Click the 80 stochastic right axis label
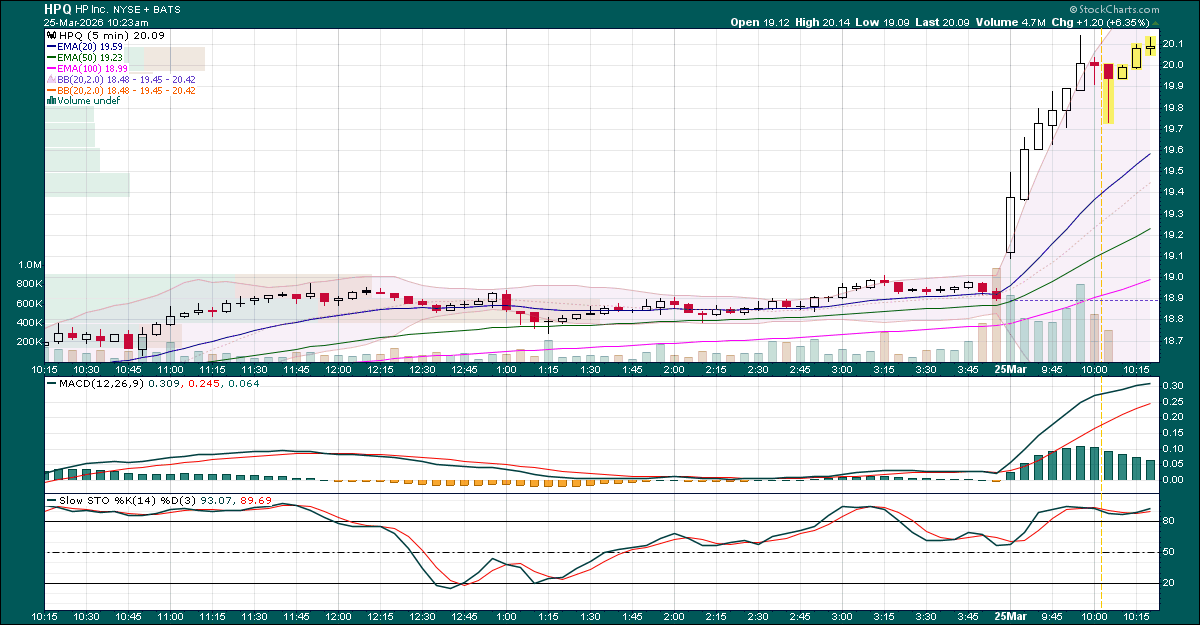 (1169, 521)
